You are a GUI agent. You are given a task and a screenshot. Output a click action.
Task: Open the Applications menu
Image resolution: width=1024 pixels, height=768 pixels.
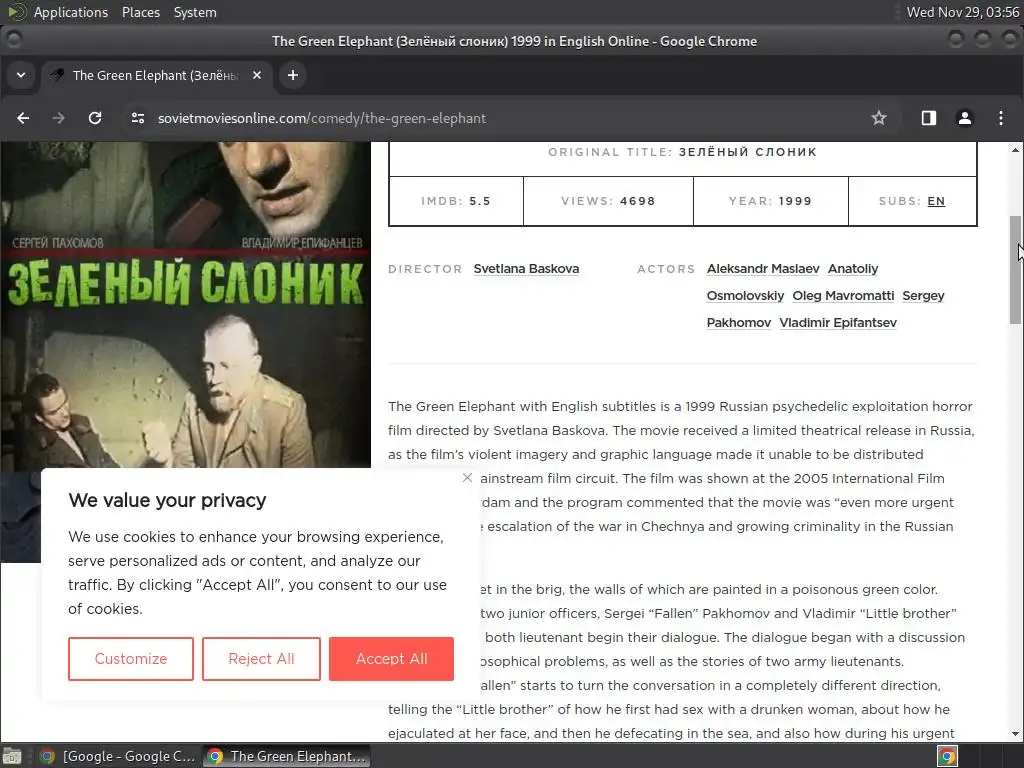[x=71, y=12]
